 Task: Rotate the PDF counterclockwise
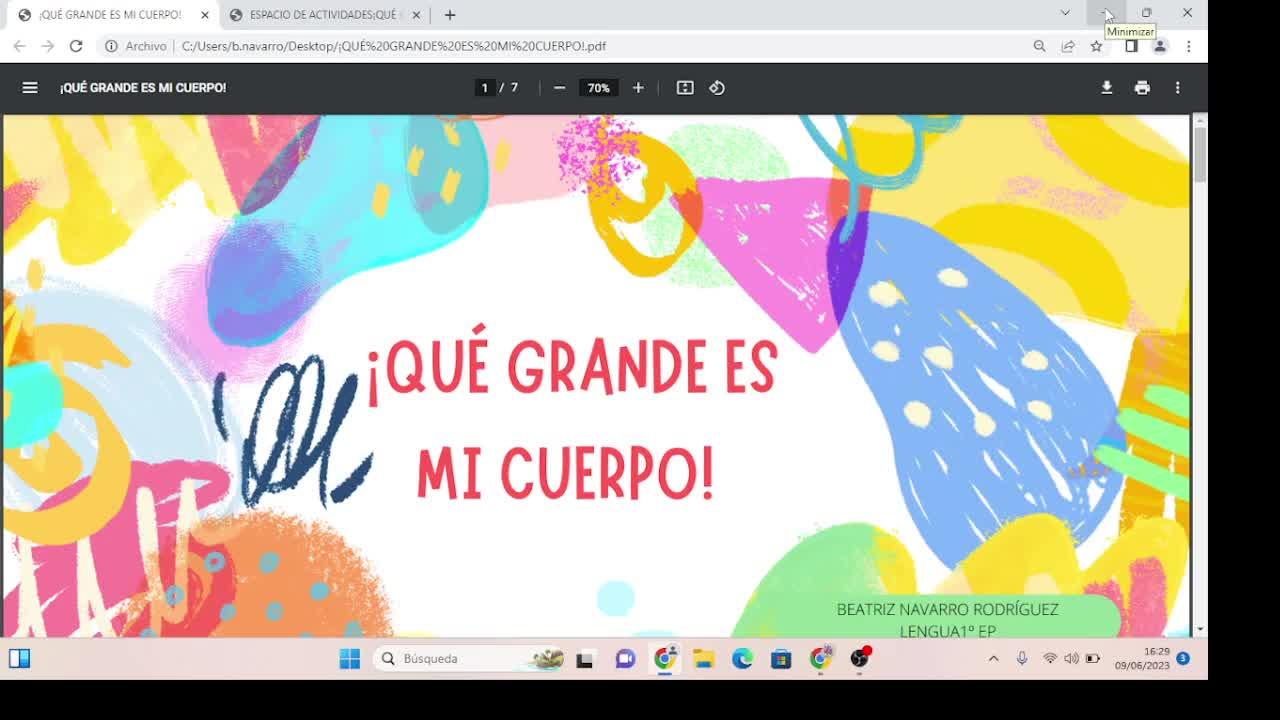pyautogui.click(x=717, y=88)
